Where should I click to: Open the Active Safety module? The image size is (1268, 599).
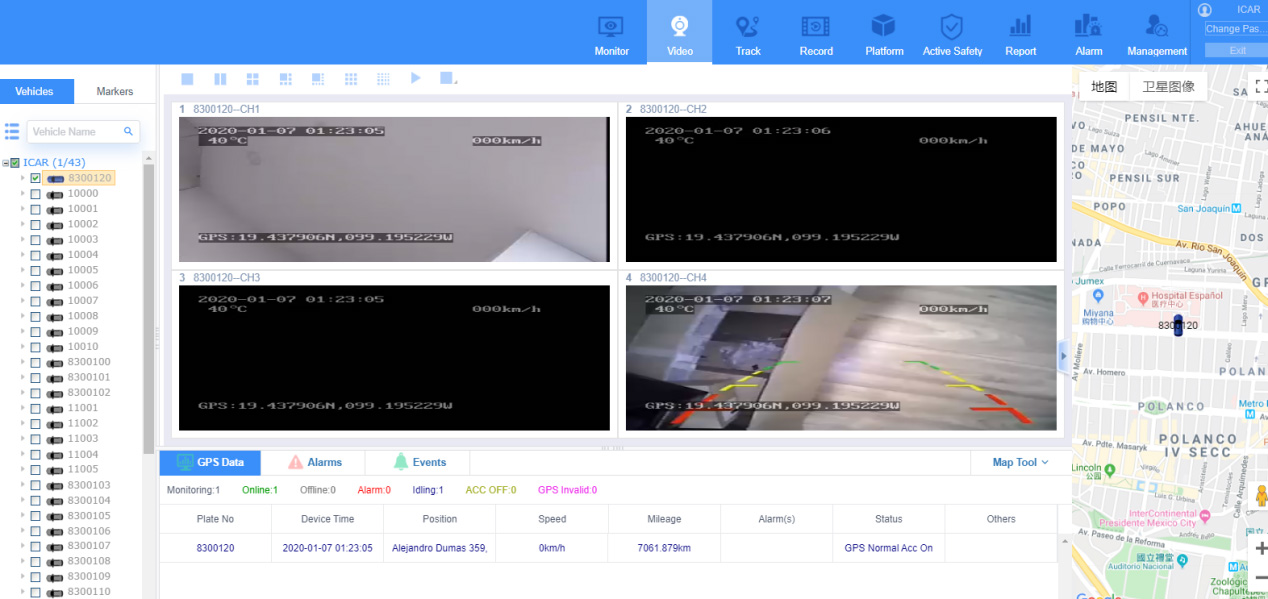(x=952, y=33)
